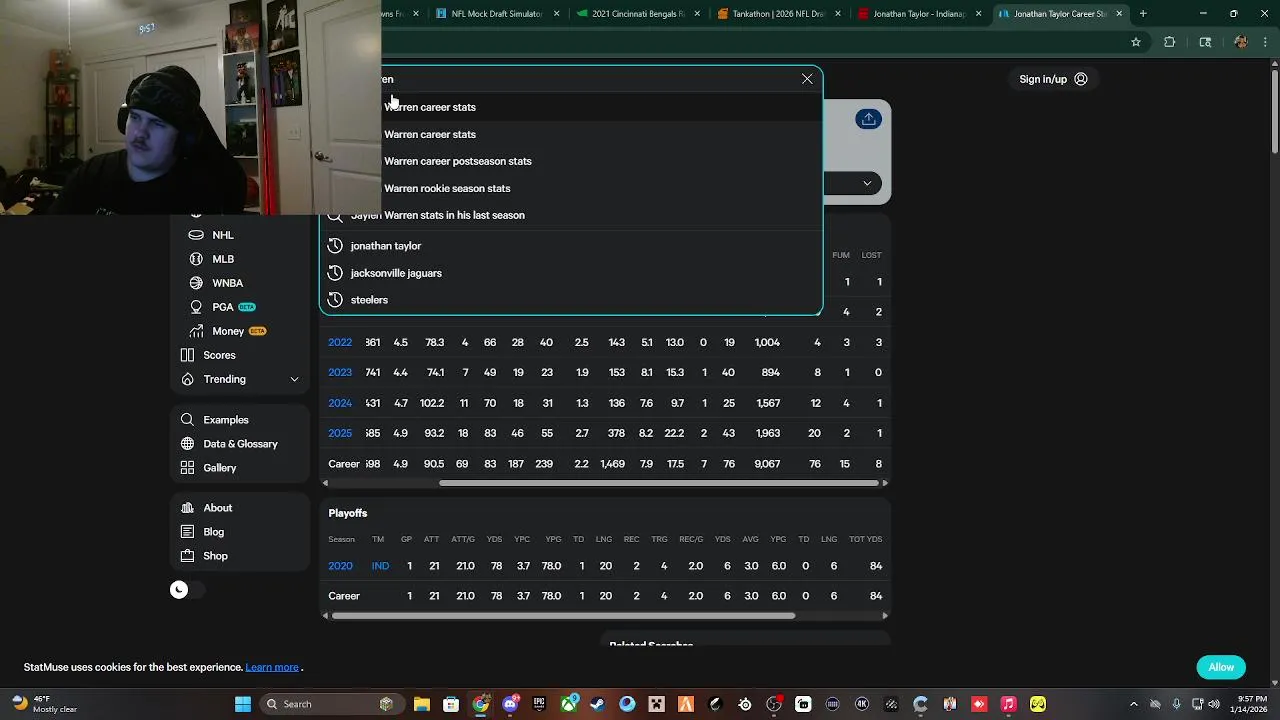Image resolution: width=1280 pixels, height=720 pixels.
Task: Open the weather widget showing 46°F
Action: 44,704
